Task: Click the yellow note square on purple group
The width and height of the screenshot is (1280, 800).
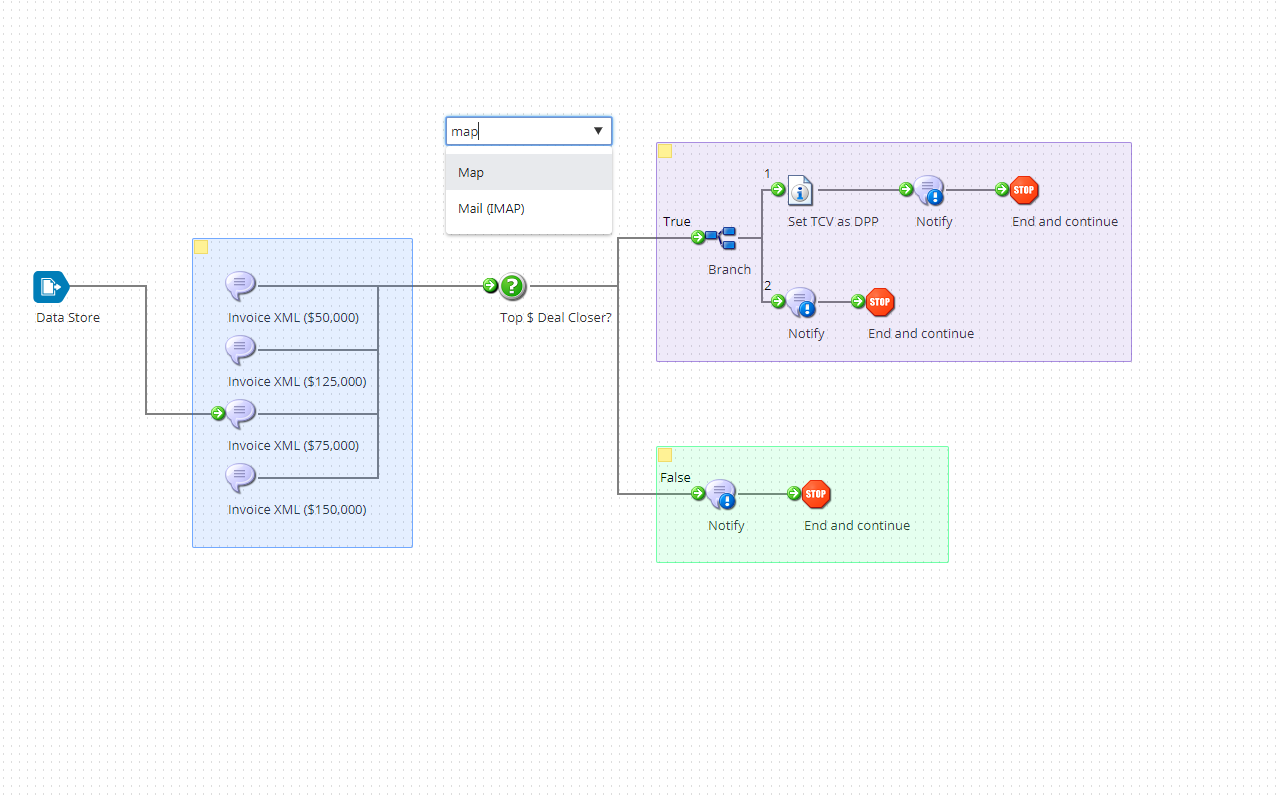Action: 665,151
